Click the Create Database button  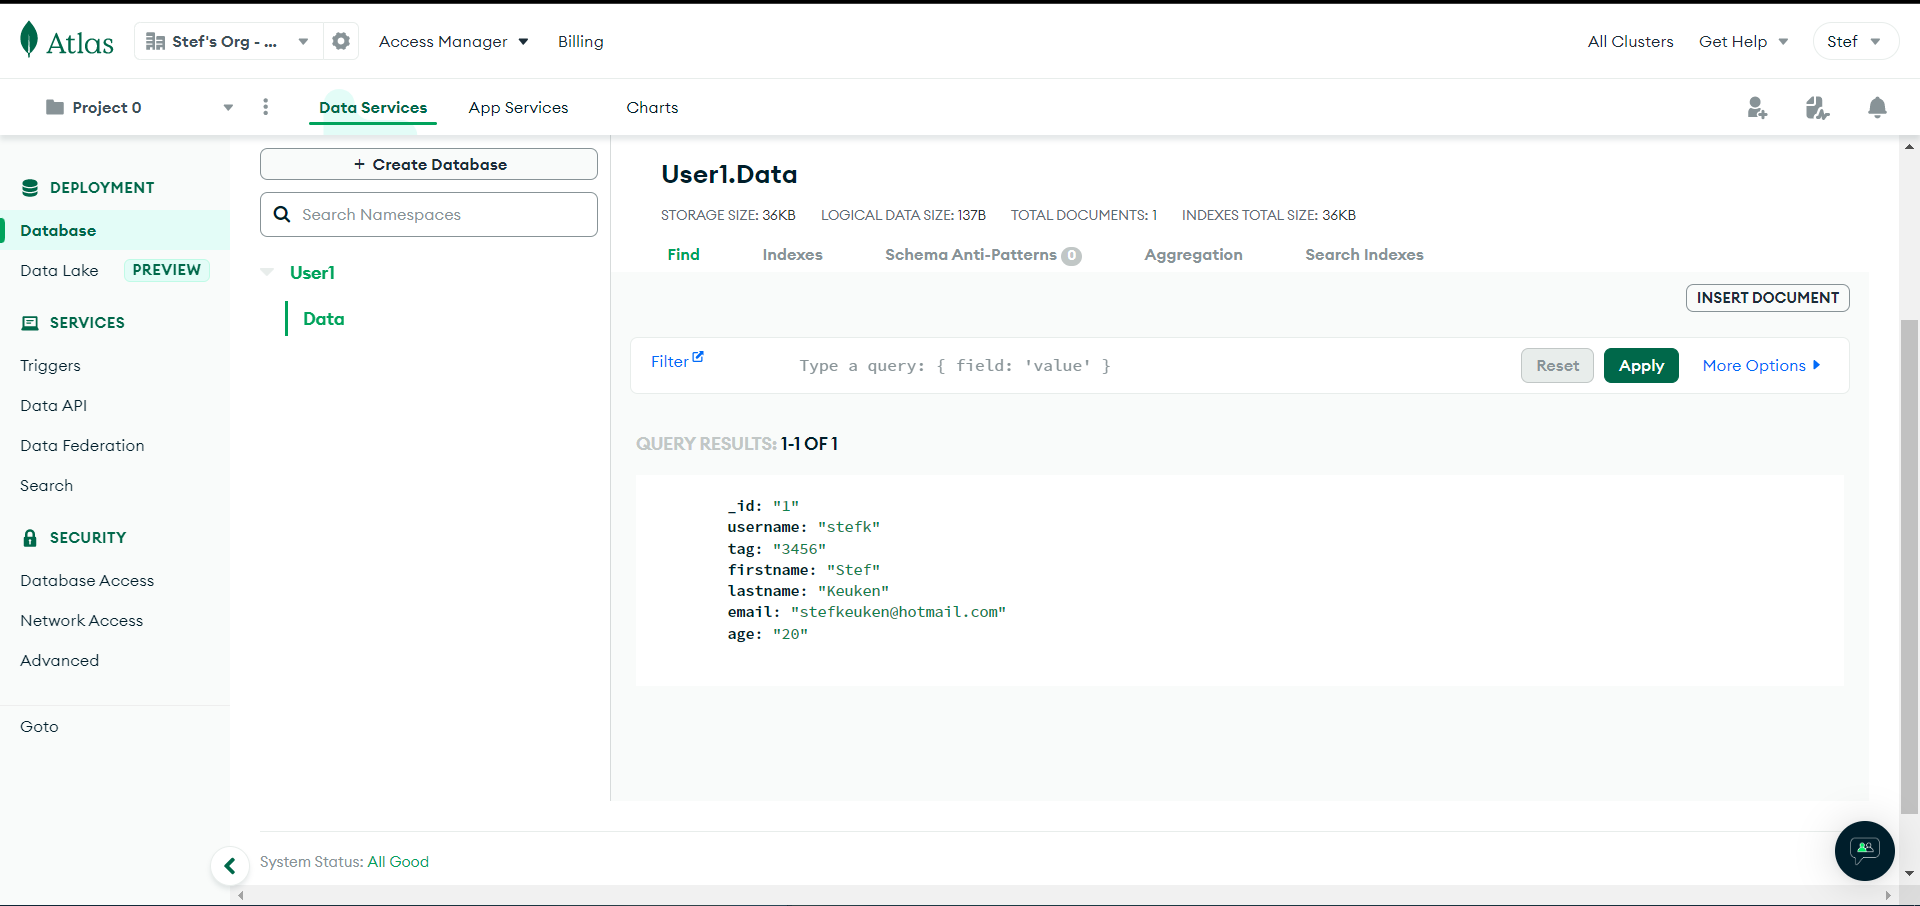429,164
